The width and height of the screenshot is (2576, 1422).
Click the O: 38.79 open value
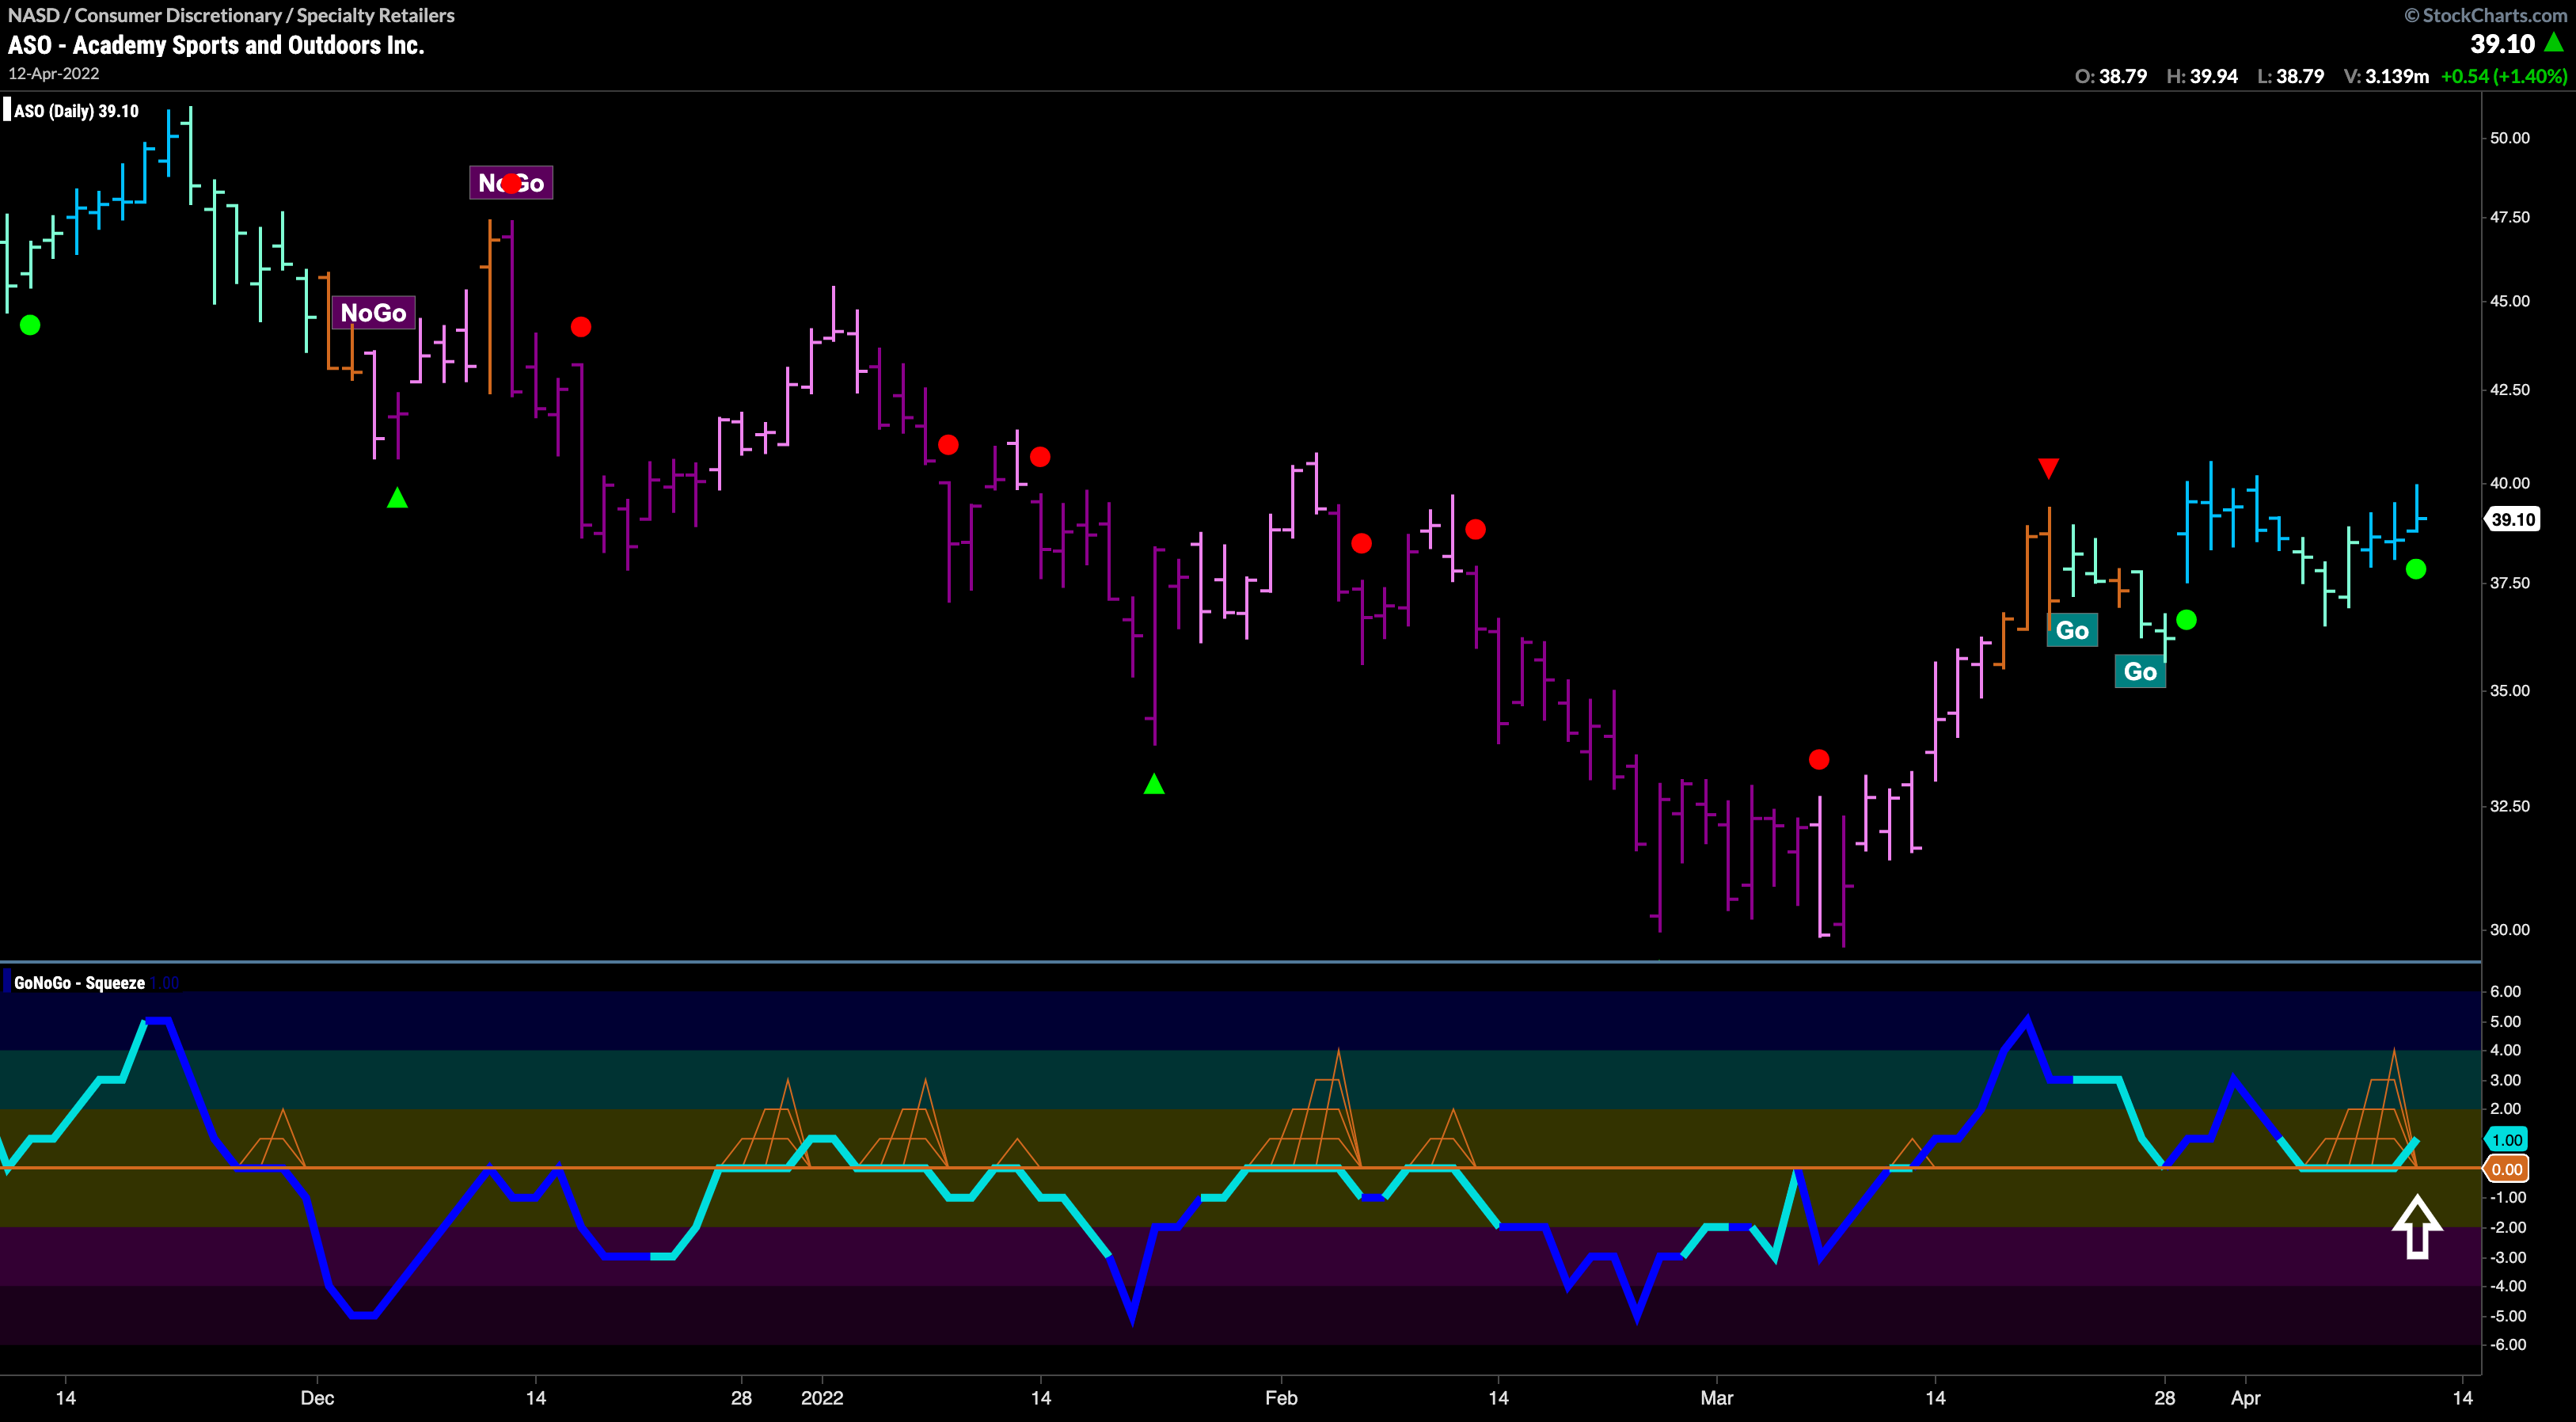point(2110,76)
